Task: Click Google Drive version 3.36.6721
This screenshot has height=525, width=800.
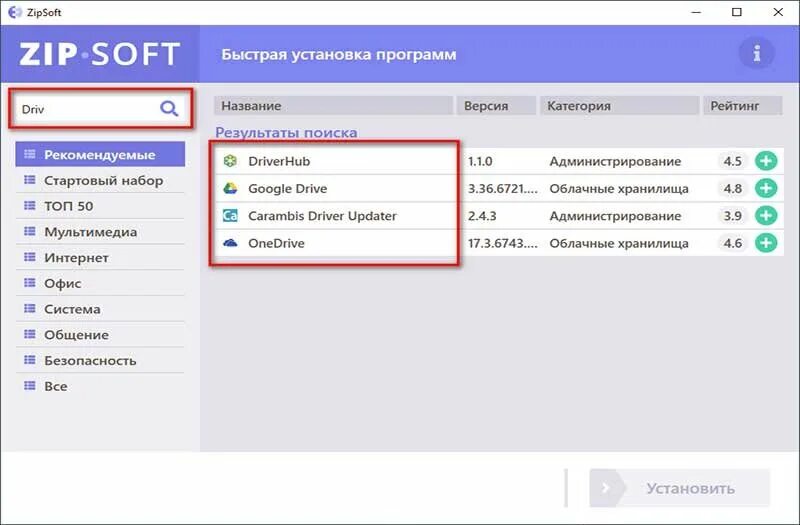Action: pos(503,189)
